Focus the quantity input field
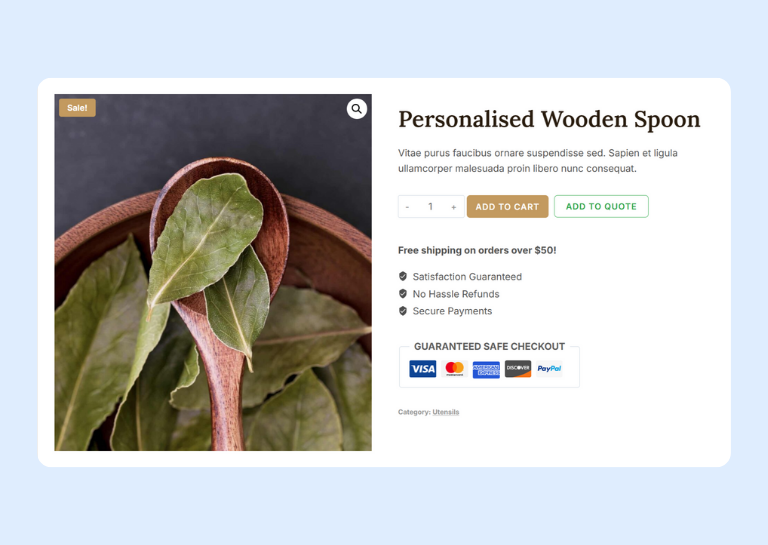This screenshot has height=545, width=768. click(431, 207)
